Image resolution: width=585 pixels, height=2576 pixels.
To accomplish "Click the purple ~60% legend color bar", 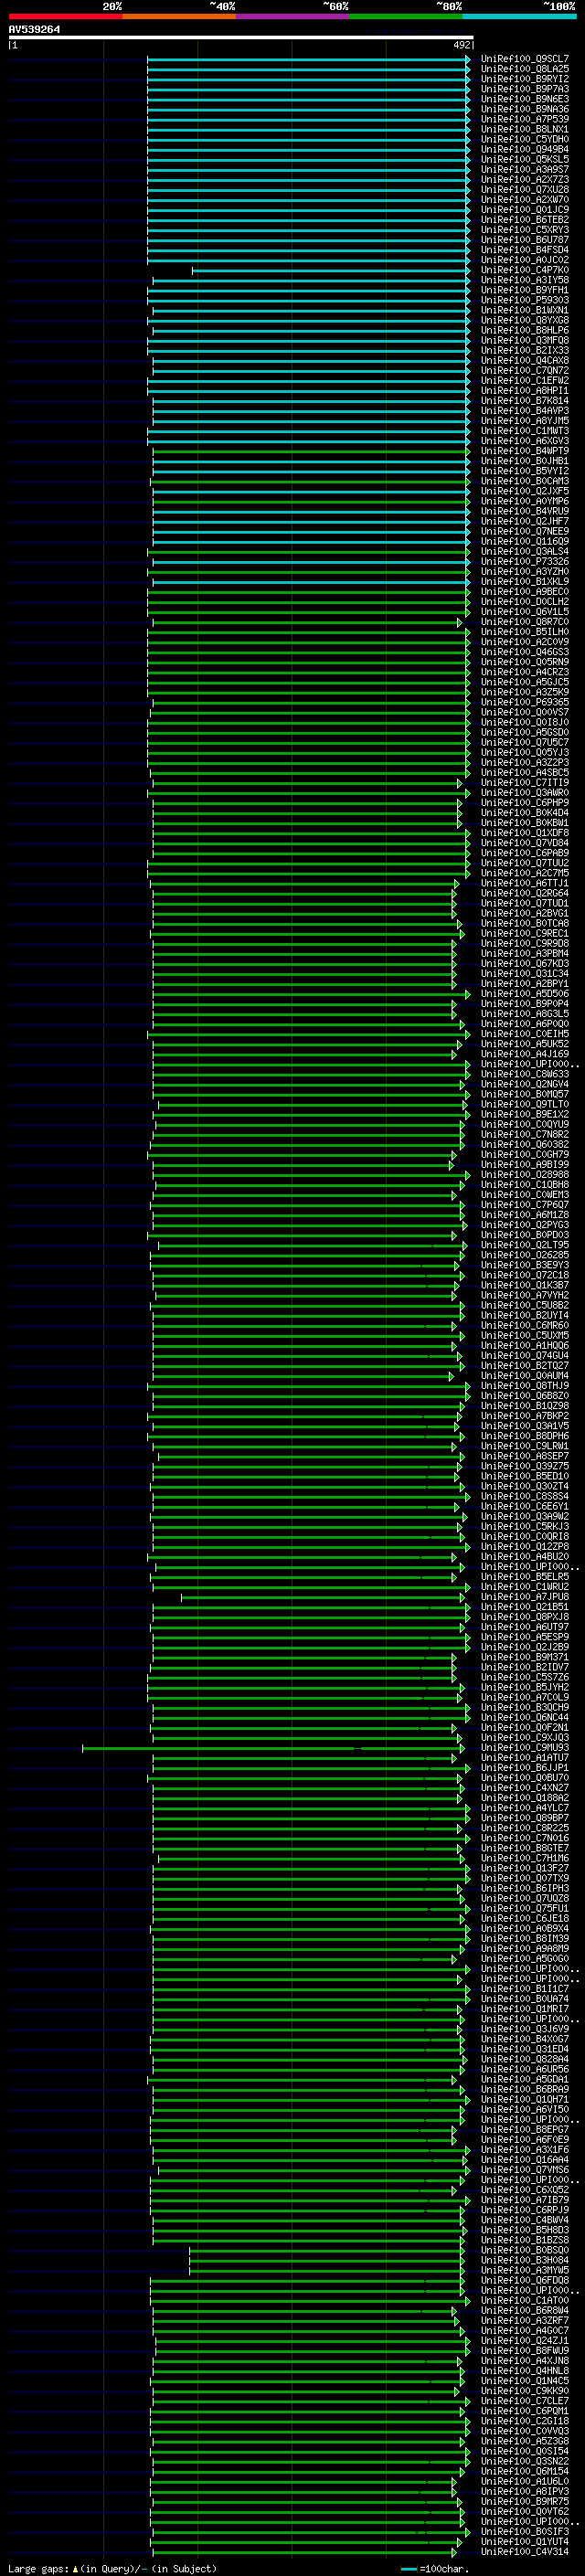I will click(293, 16).
